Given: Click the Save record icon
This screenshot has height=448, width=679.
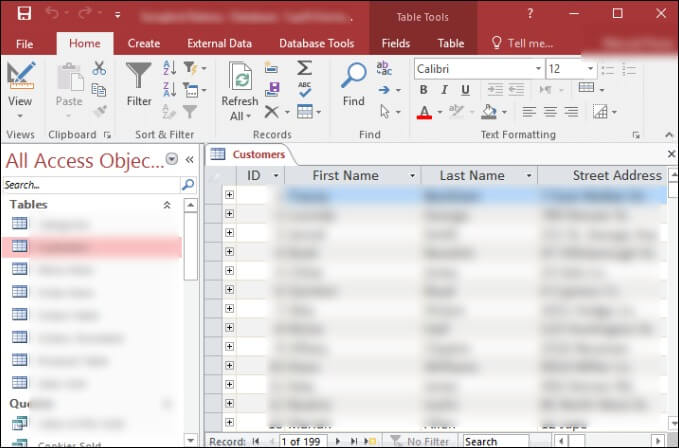Looking at the screenshot, I should (271, 90).
